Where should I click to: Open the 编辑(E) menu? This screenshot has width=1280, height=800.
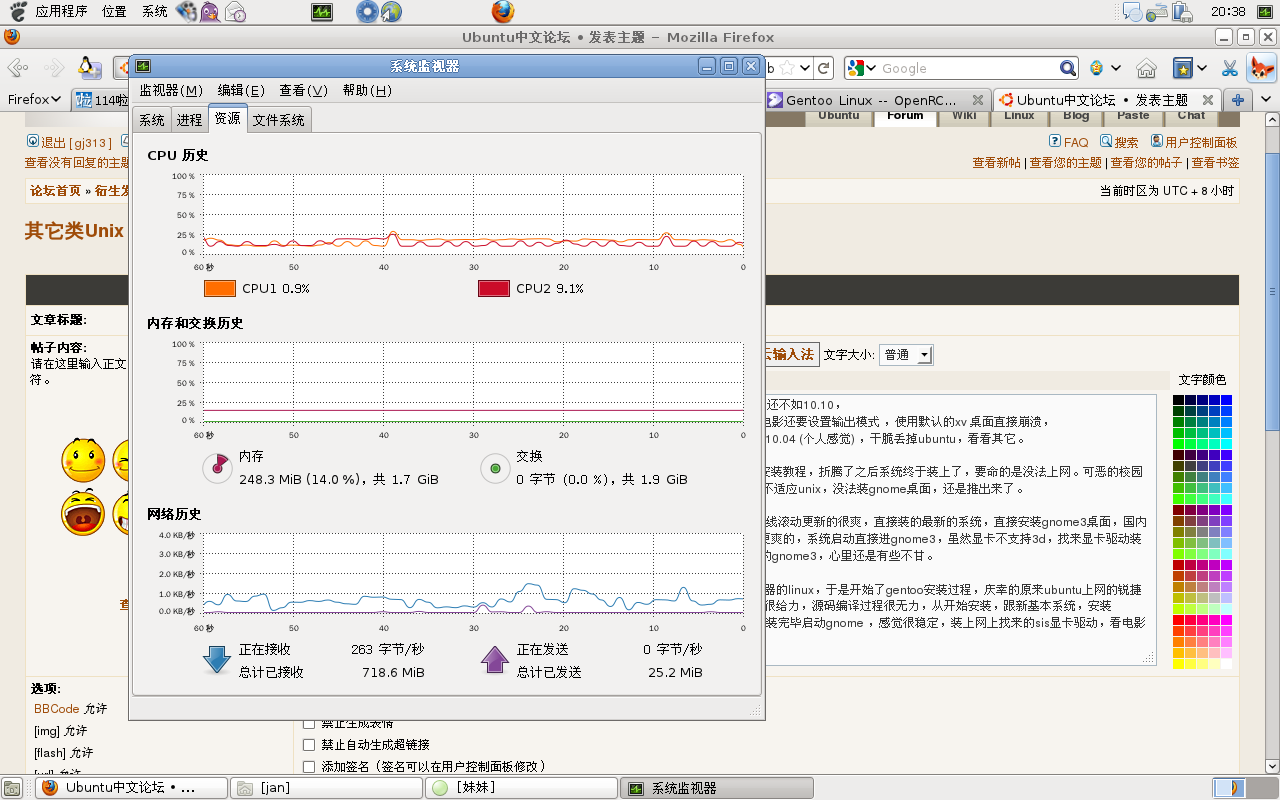pos(241,90)
